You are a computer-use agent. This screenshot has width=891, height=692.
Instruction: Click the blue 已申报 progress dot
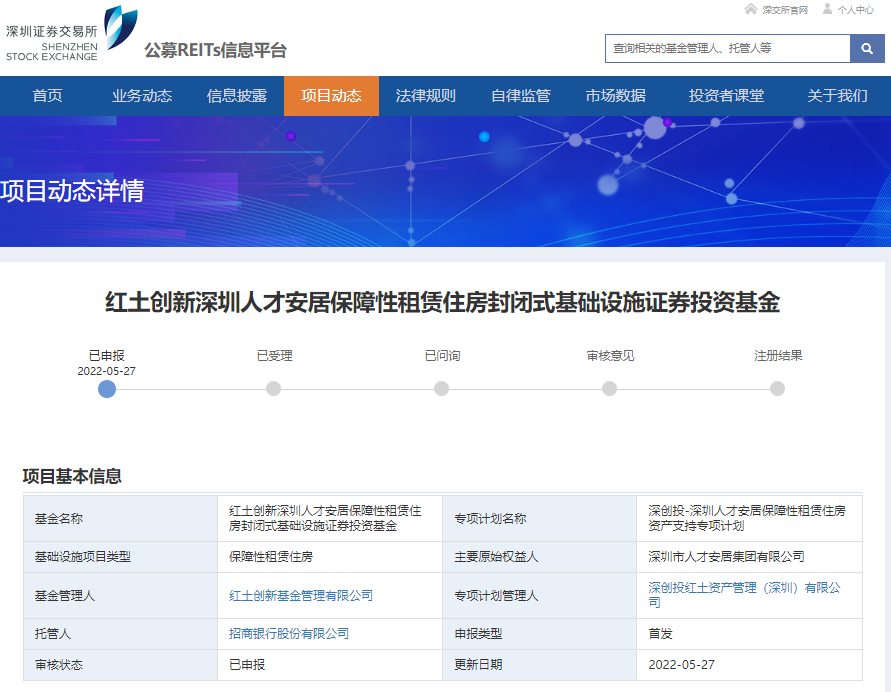click(x=107, y=389)
